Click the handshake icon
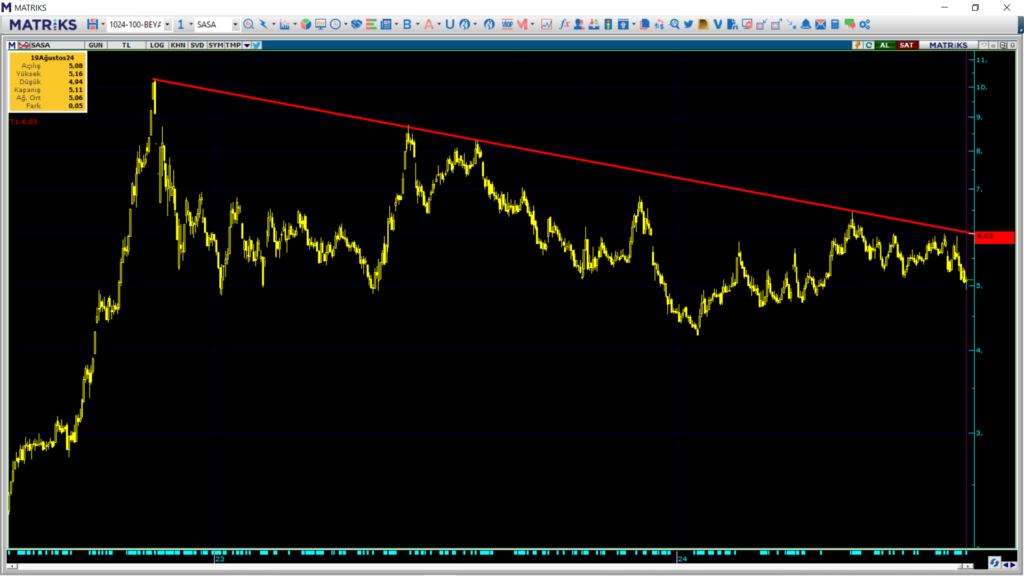 click(x=357, y=24)
